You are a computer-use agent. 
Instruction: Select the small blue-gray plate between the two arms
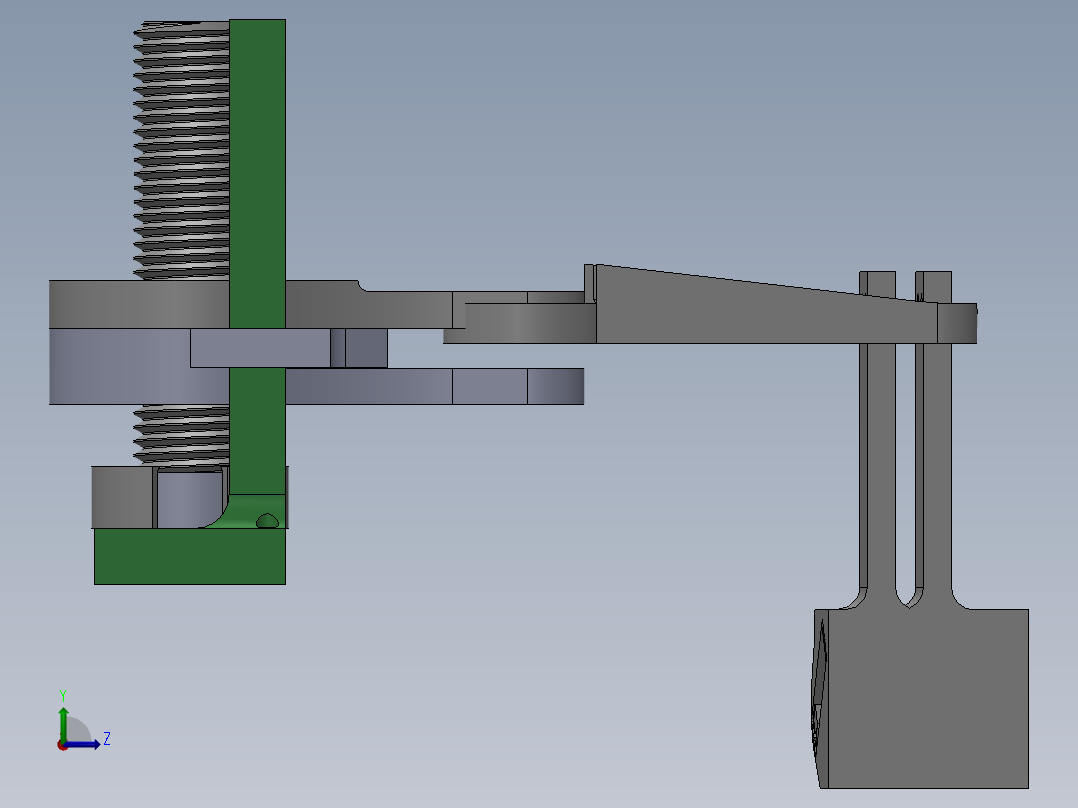[x=289, y=348]
